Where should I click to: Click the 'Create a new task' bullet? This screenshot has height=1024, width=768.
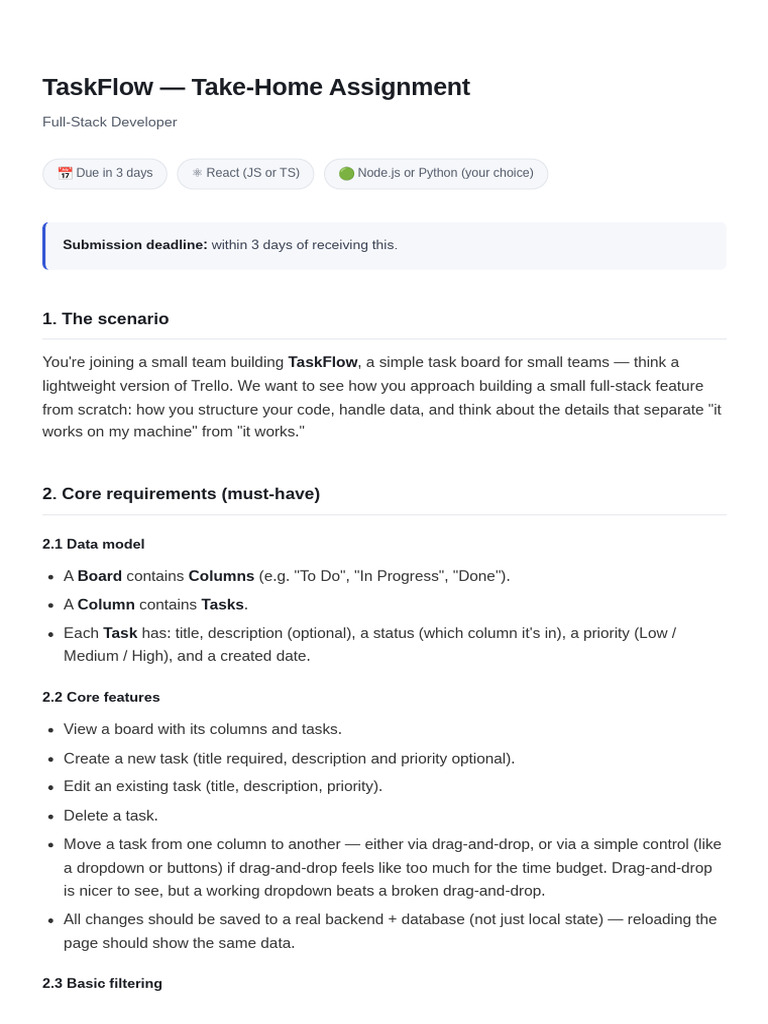click(x=289, y=759)
